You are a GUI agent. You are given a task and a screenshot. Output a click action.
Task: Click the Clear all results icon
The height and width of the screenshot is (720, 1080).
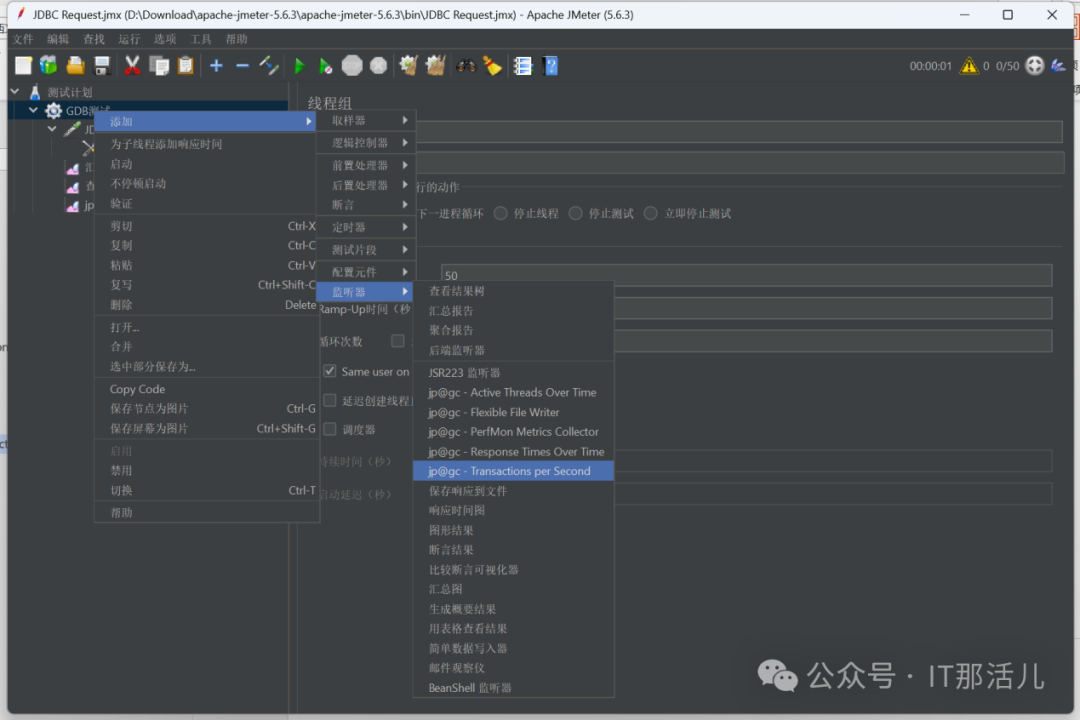pyautogui.click(x=435, y=65)
